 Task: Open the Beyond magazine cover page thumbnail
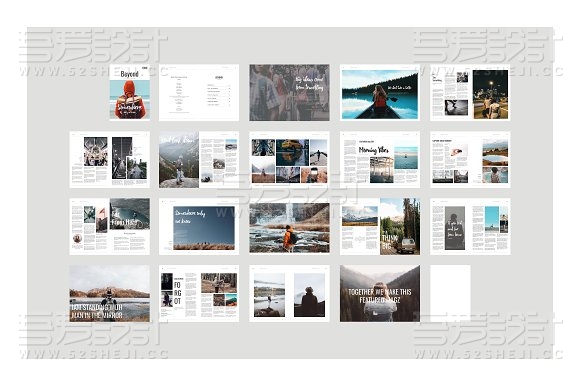pyautogui.click(x=130, y=92)
